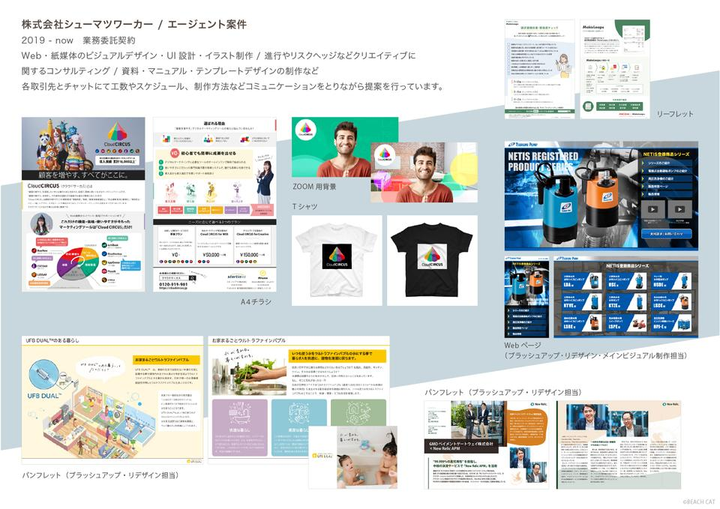This screenshot has width=720, height=509.
Task: Open the leaflet page with woman illustration
Action: click(540, 69)
